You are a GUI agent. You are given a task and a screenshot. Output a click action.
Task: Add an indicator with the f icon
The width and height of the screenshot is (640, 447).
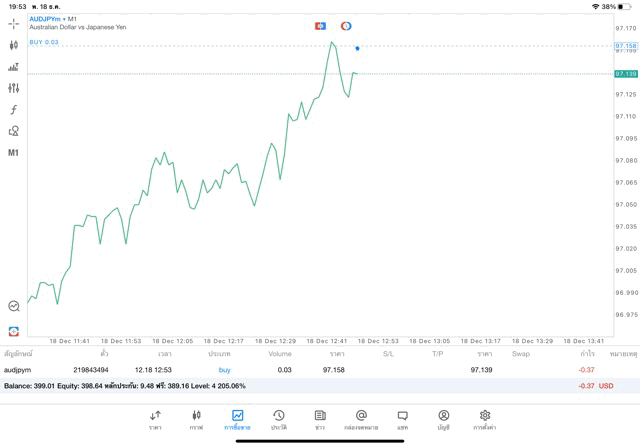point(13,110)
